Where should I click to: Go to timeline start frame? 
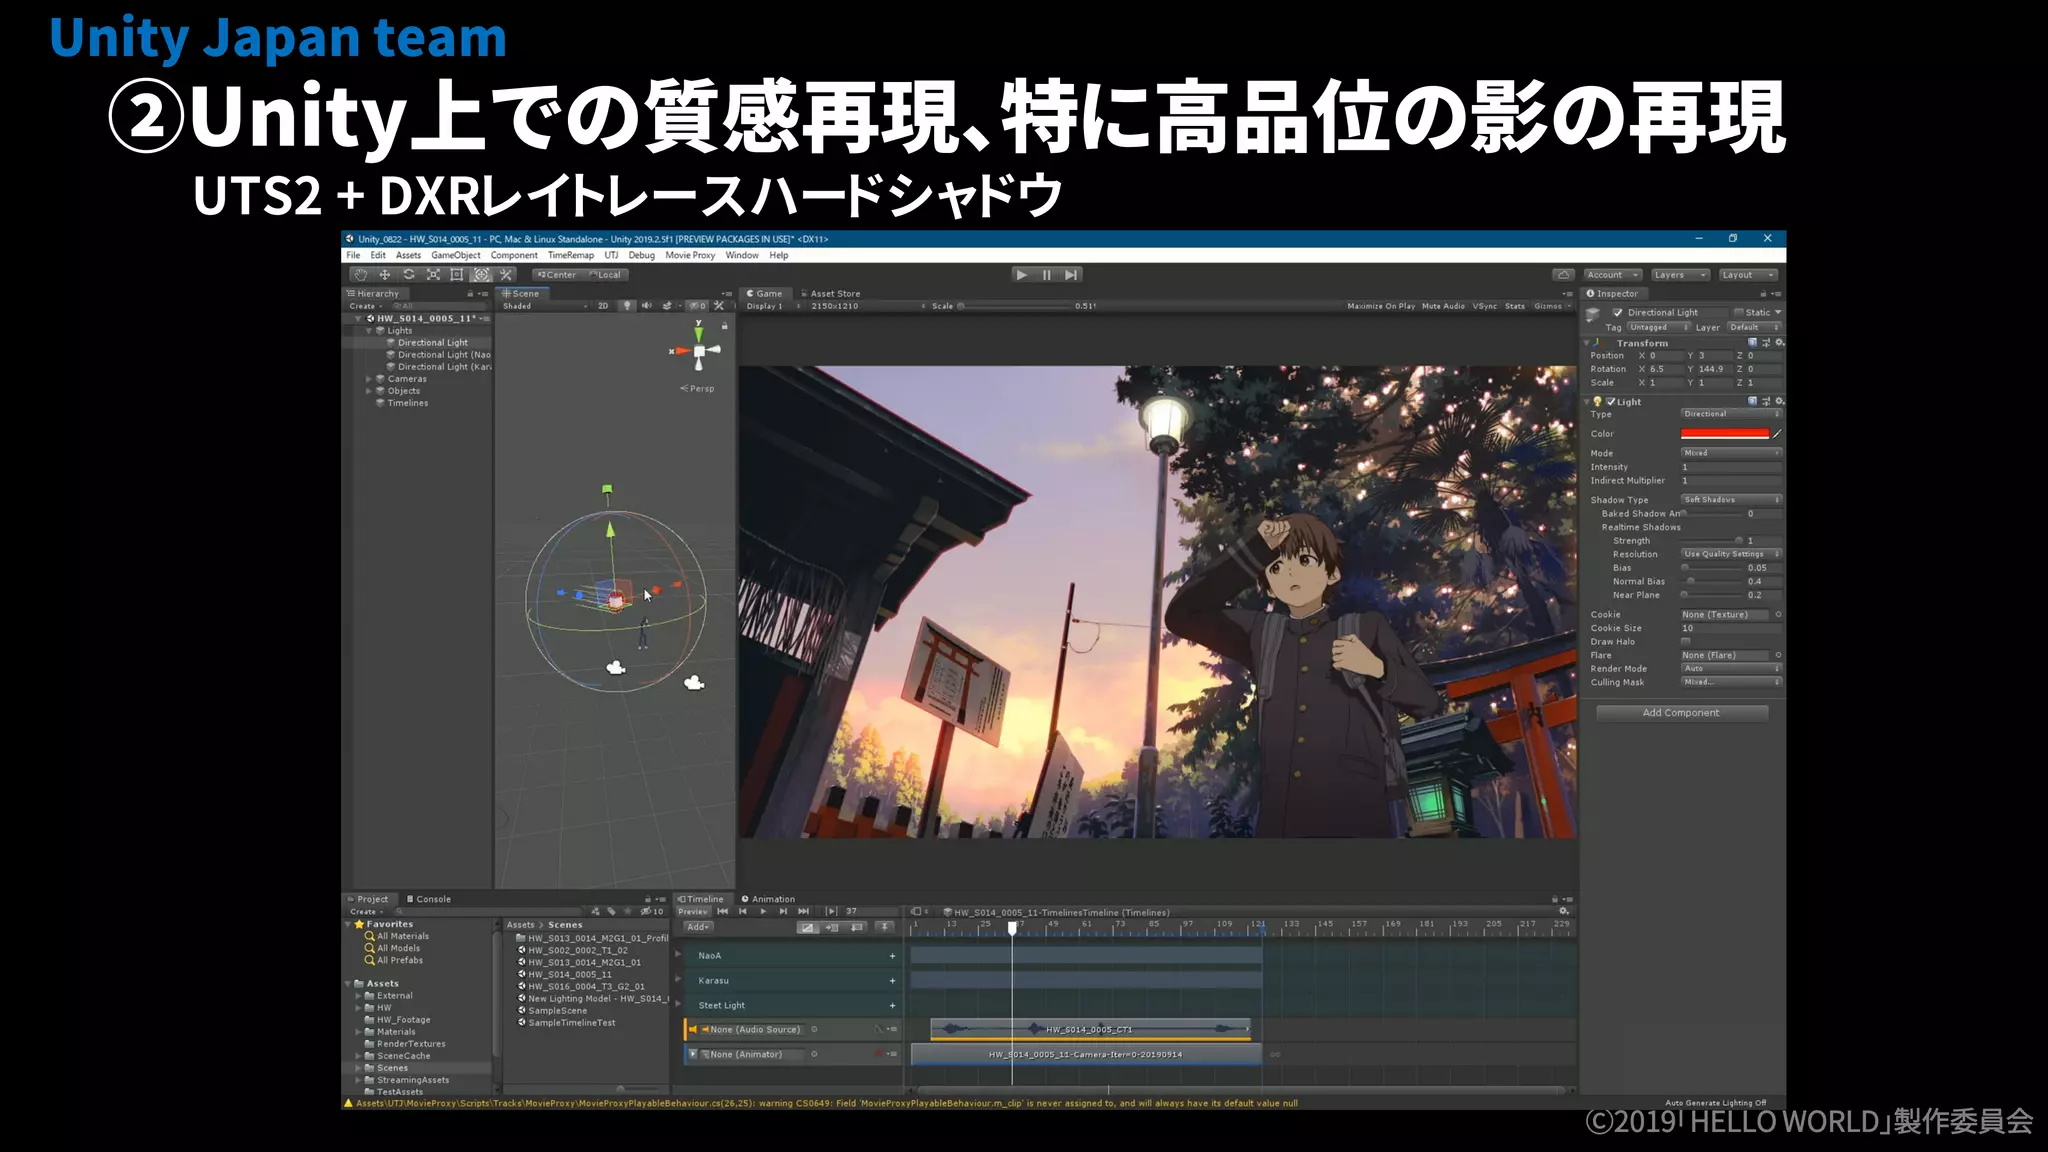[x=722, y=912]
